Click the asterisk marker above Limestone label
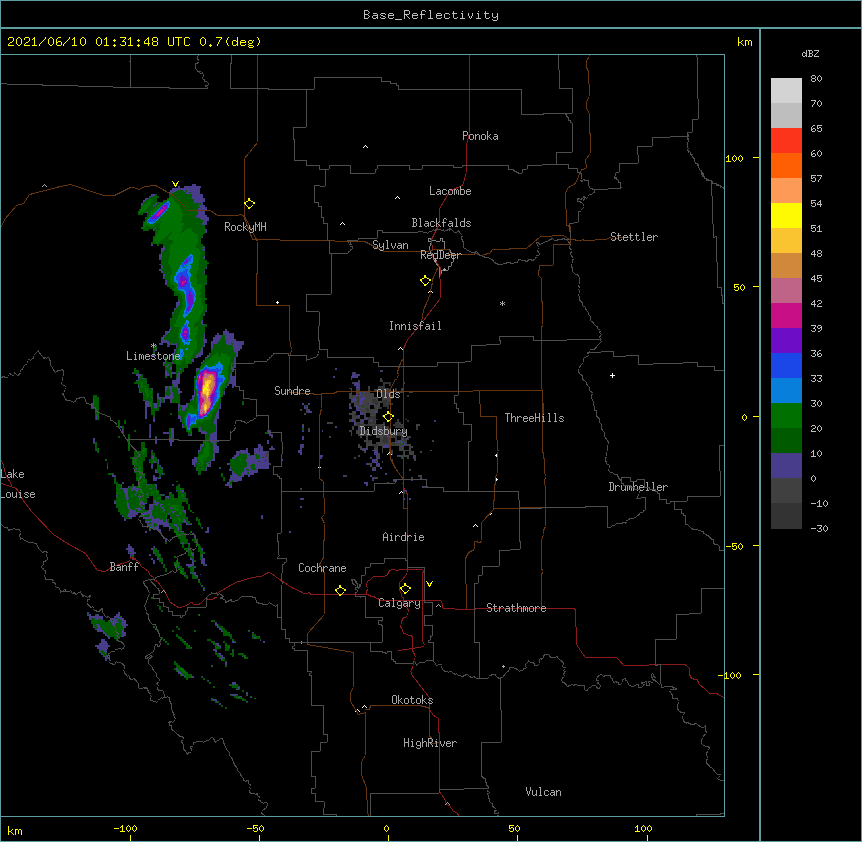 click(x=153, y=346)
